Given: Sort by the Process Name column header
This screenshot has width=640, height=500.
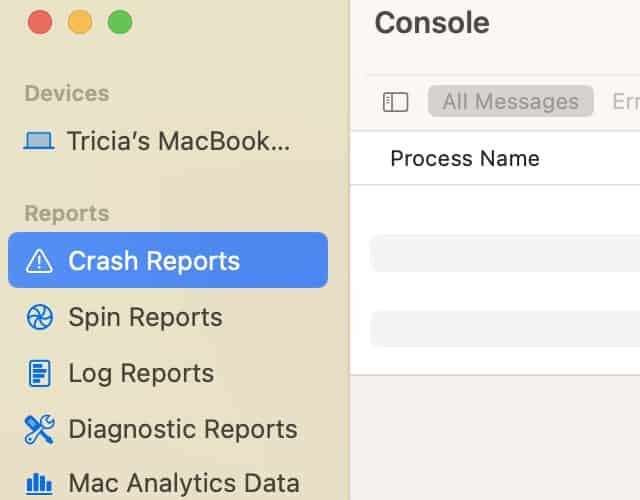Looking at the screenshot, I should [465, 158].
